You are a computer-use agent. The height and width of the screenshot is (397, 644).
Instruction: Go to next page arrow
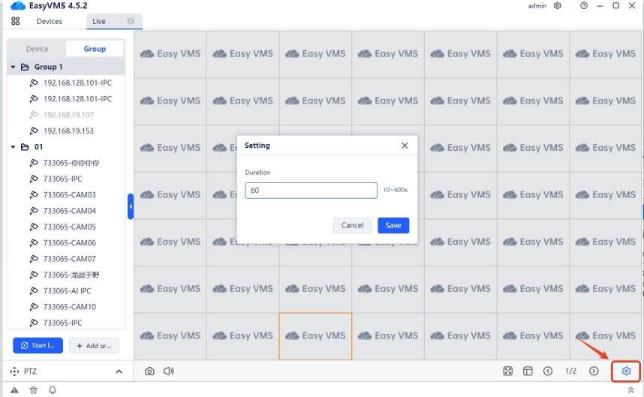pyautogui.click(x=593, y=371)
